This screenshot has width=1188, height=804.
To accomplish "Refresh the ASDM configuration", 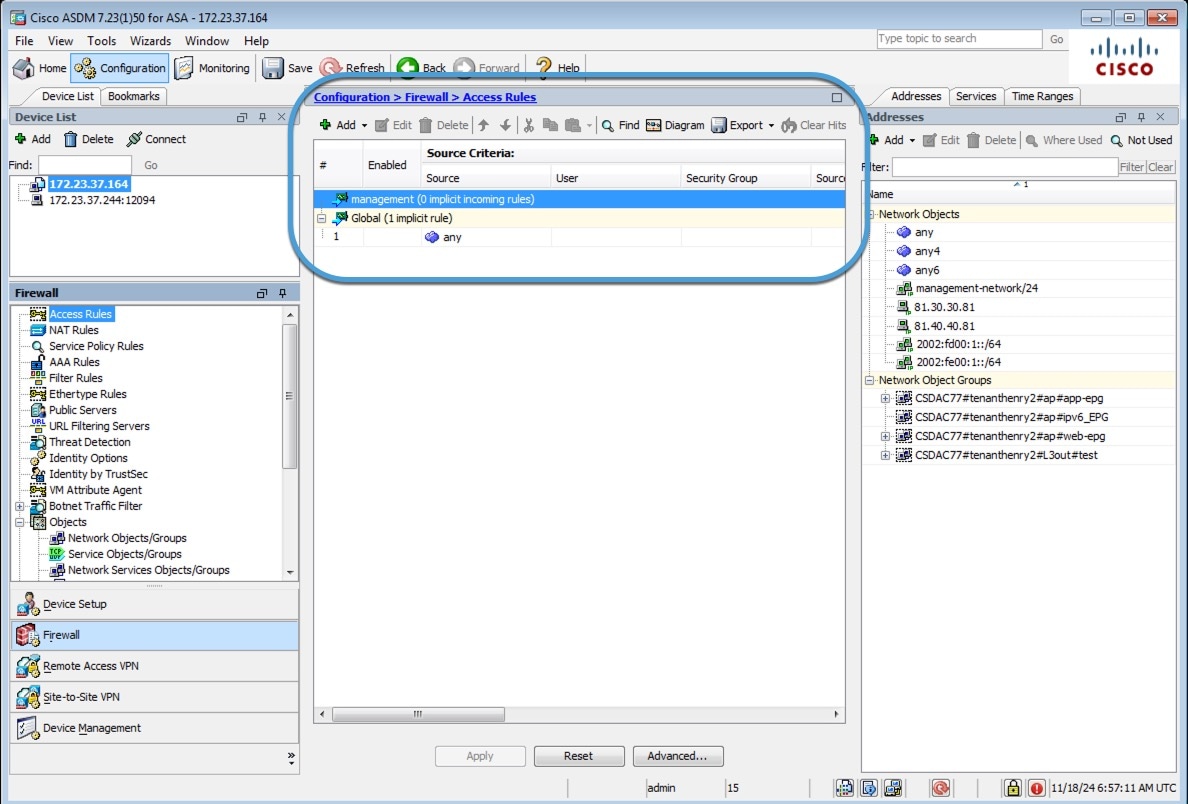I will pyautogui.click(x=352, y=68).
